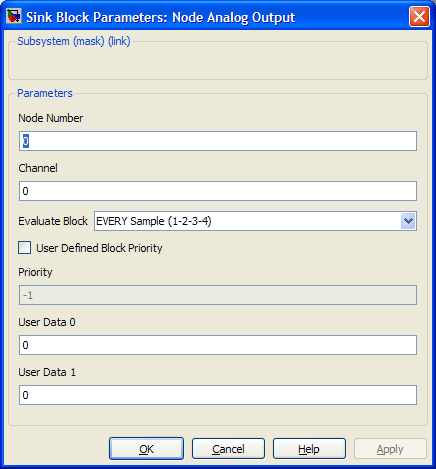The width and height of the screenshot is (436, 469).
Task: Click the Evaluate Block label
Action: [x=53, y=221]
